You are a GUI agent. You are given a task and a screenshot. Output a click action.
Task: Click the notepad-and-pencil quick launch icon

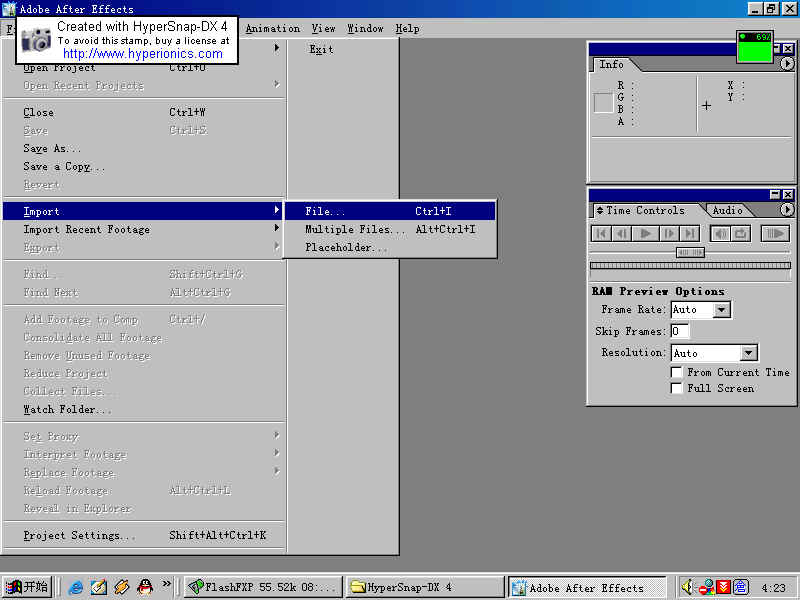click(98, 587)
